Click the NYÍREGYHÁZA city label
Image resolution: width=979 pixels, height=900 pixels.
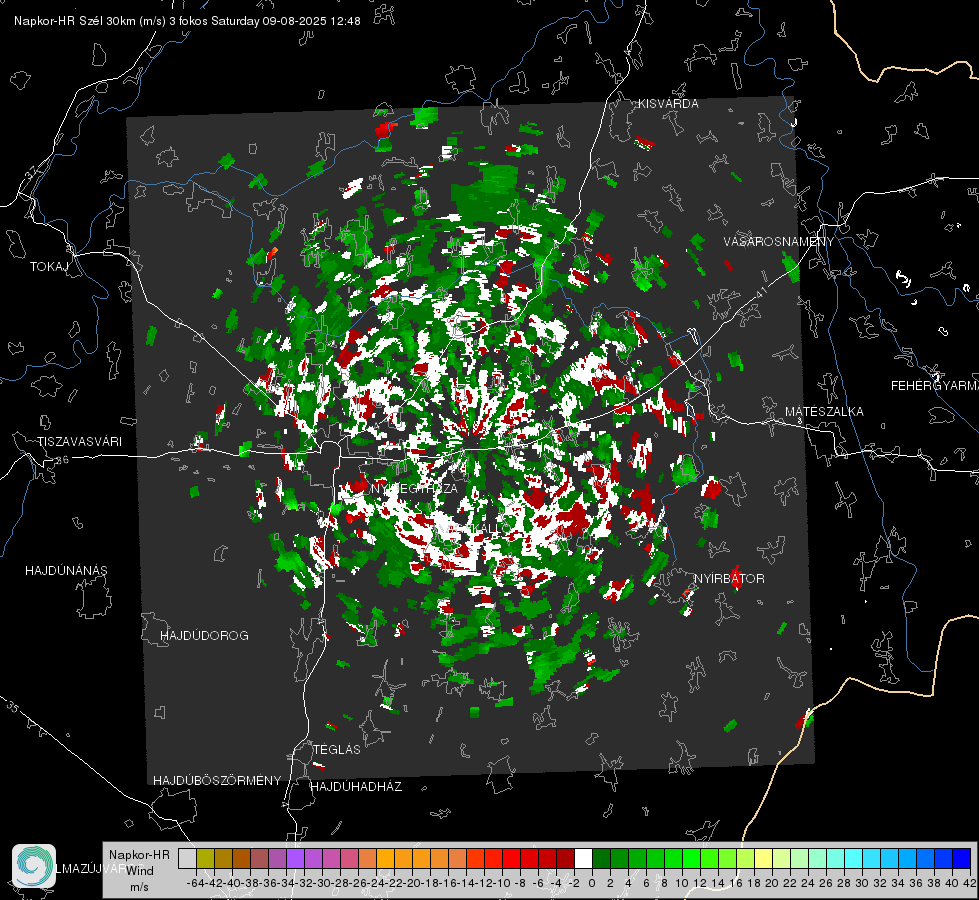coord(415,488)
